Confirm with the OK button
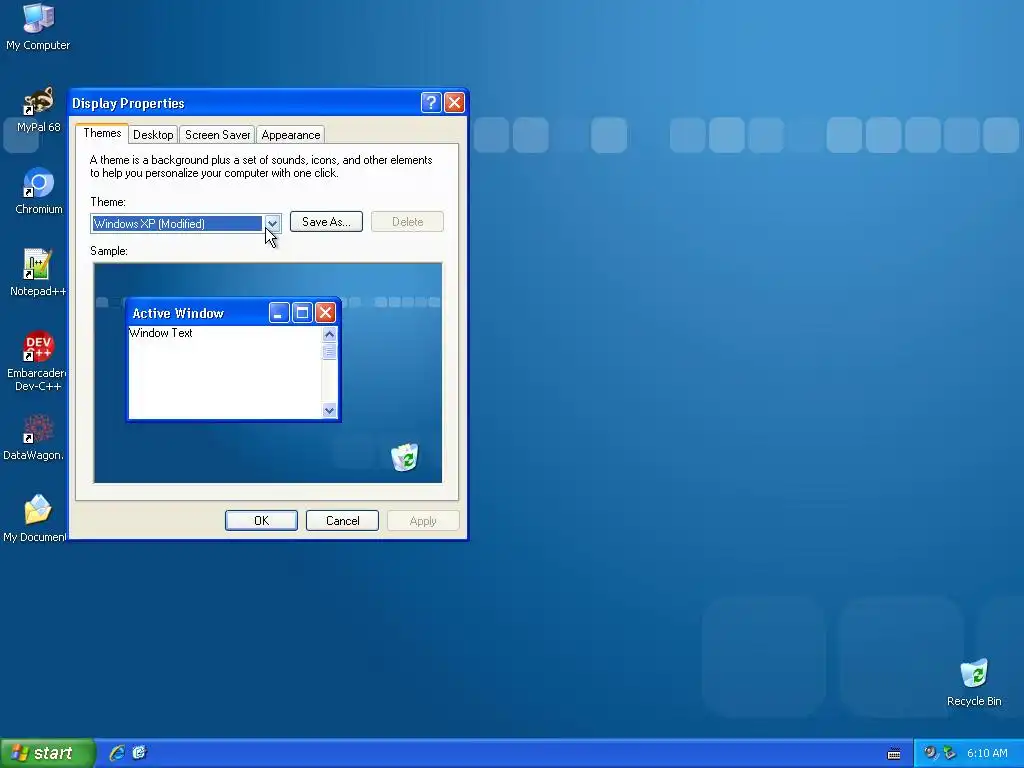Screen dimensions: 1024x768 (261, 520)
